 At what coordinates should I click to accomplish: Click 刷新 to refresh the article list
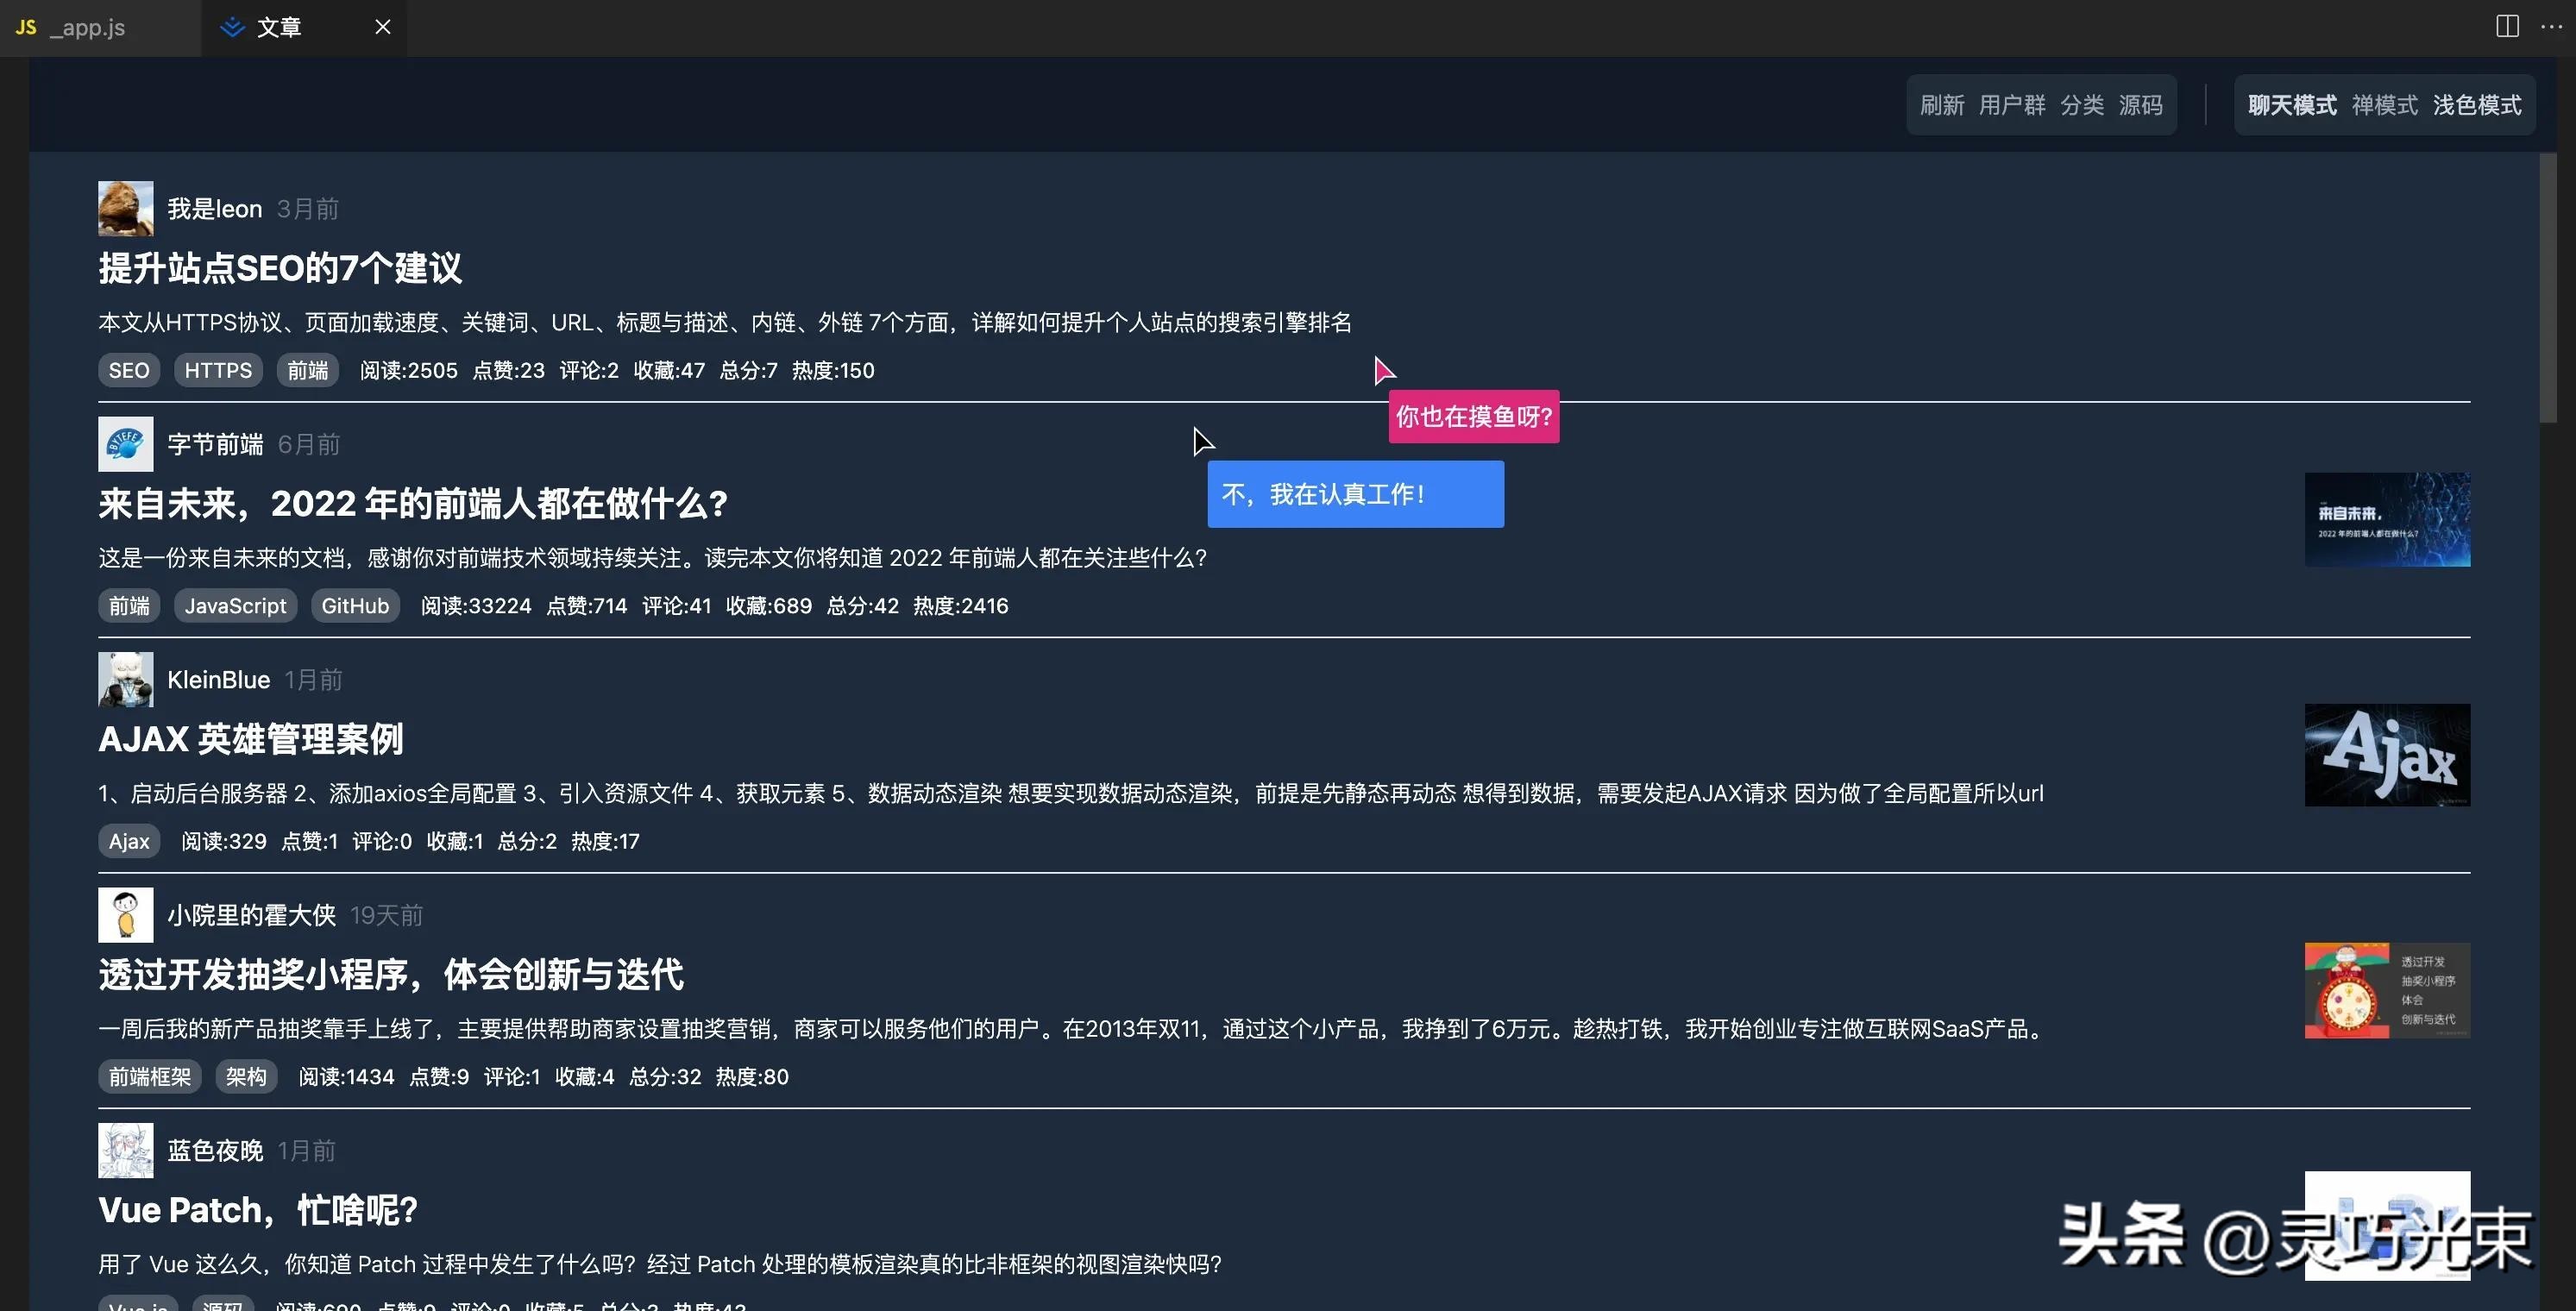pyautogui.click(x=1941, y=104)
